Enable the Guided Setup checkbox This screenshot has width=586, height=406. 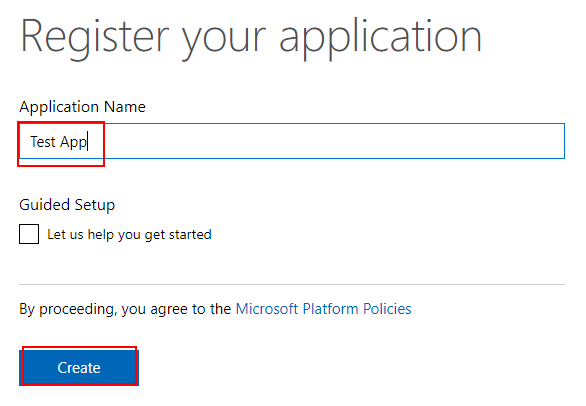tap(29, 234)
